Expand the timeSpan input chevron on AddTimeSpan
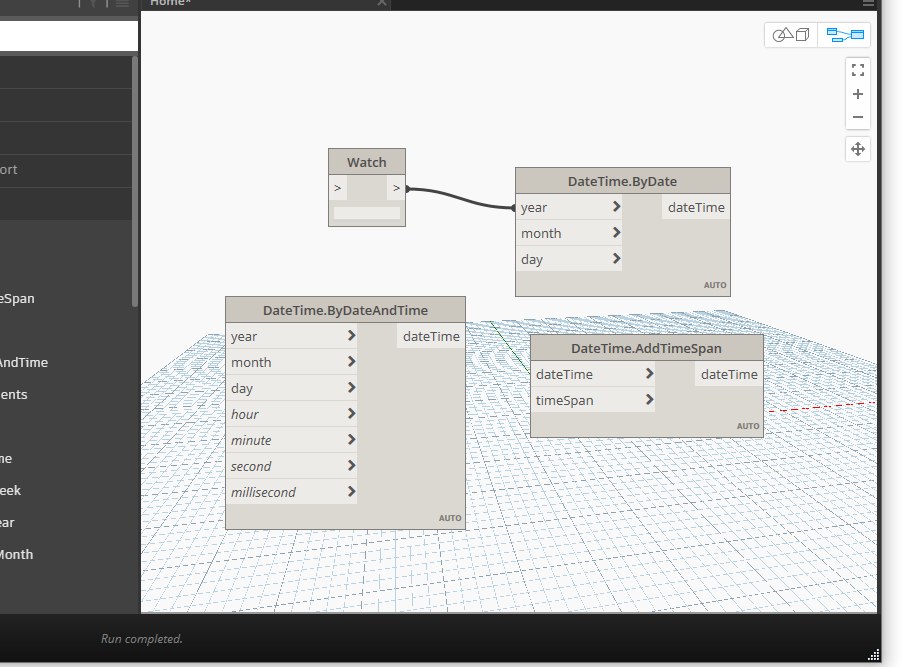Image resolution: width=918 pixels, height=667 pixels. pos(648,399)
